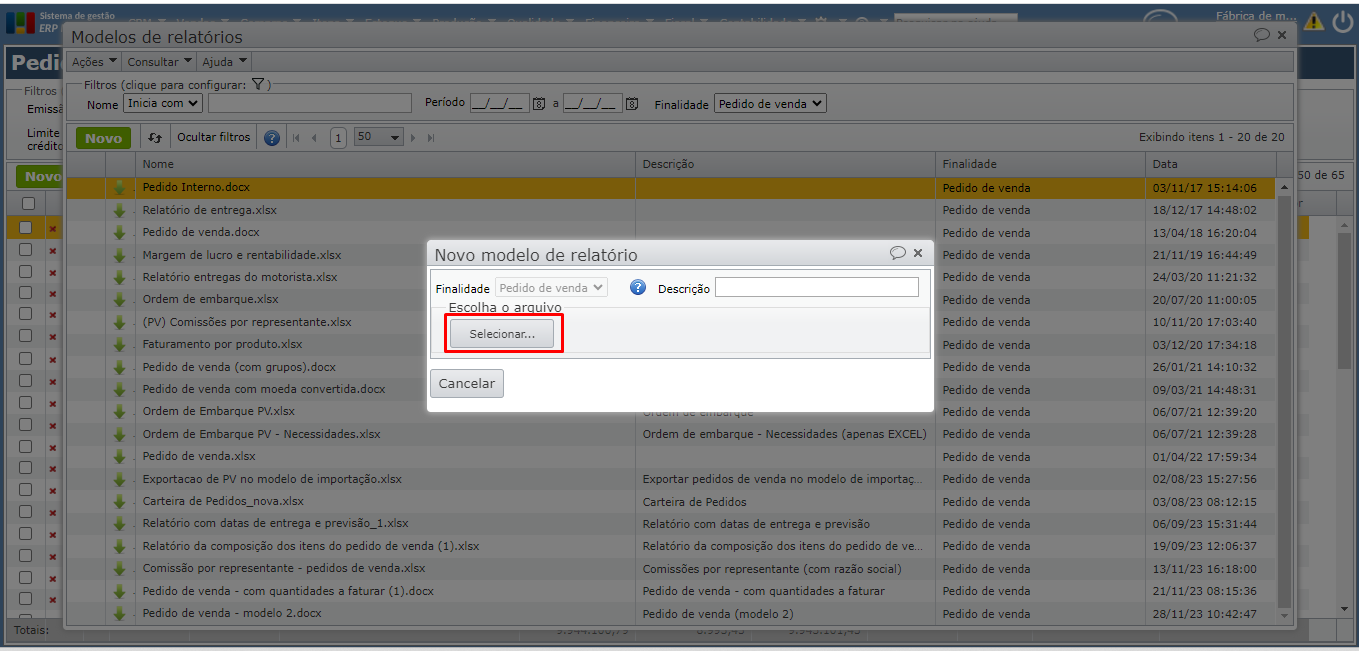Sort by the Finalidade column header
Screen dimensions: 1359x651
coord(1040,164)
